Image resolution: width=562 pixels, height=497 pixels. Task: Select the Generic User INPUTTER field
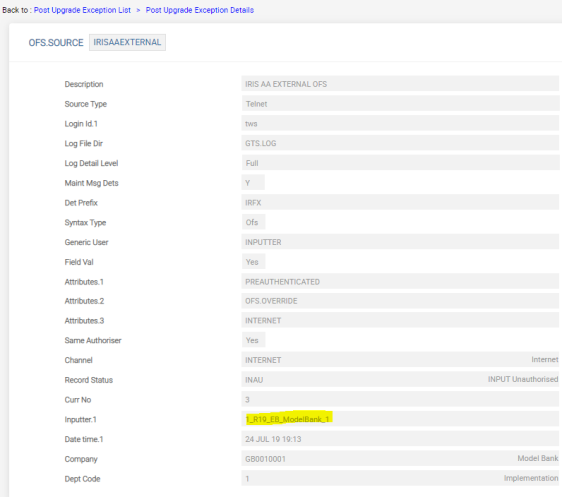click(400, 242)
